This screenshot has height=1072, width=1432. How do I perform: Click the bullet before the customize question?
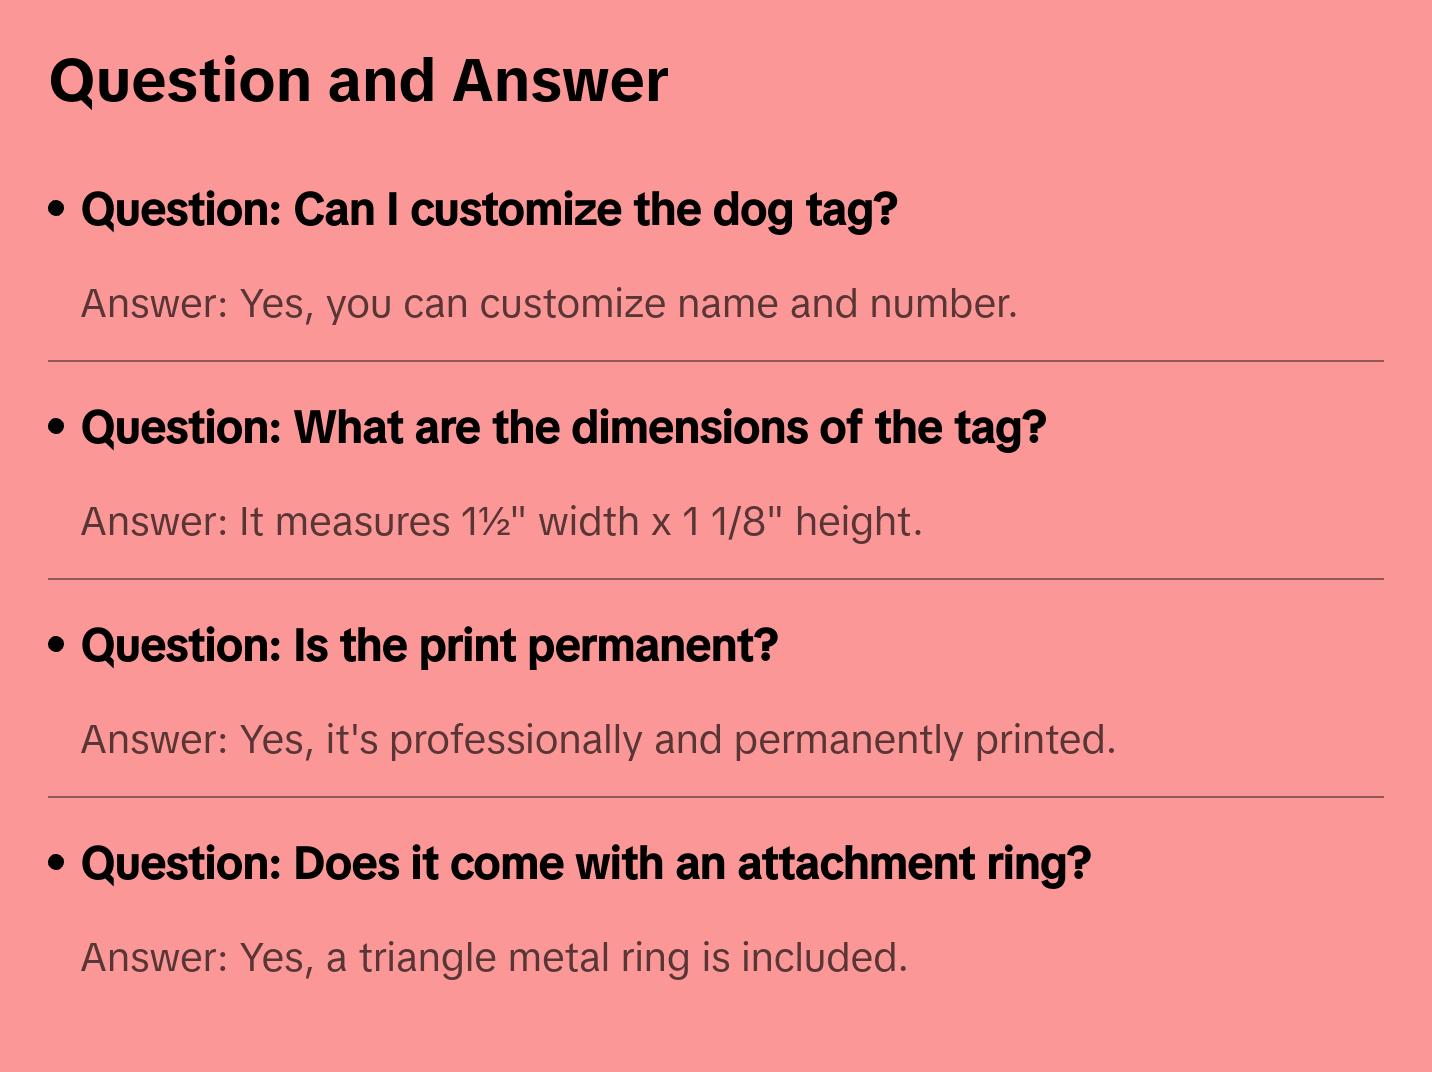pyautogui.click(x=57, y=209)
